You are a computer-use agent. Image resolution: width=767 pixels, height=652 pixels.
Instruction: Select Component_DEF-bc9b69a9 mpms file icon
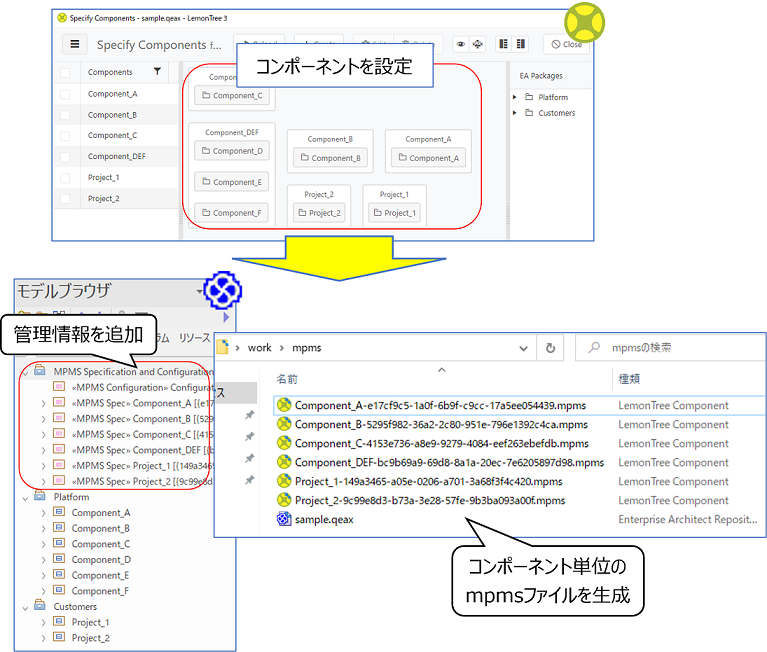click(284, 462)
